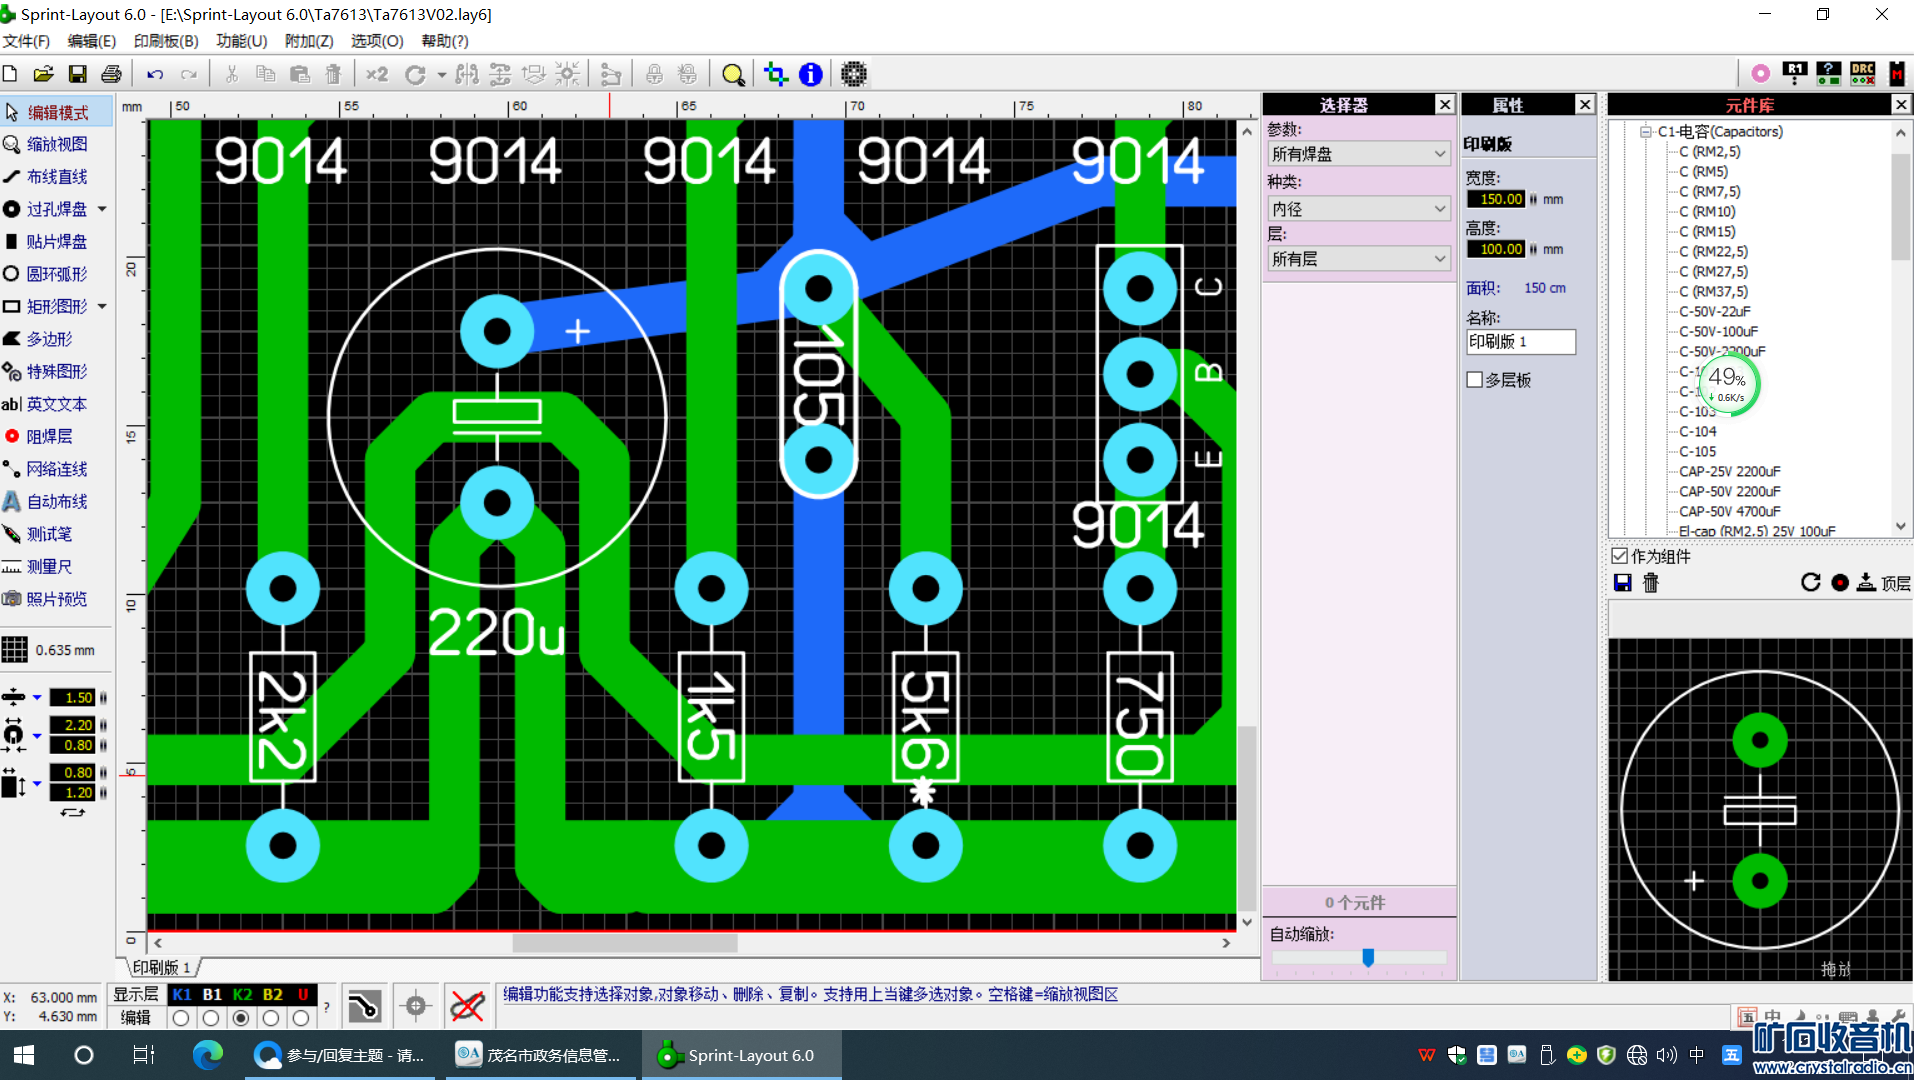
Task: Open the 功能(U) menu
Action: 241,41
